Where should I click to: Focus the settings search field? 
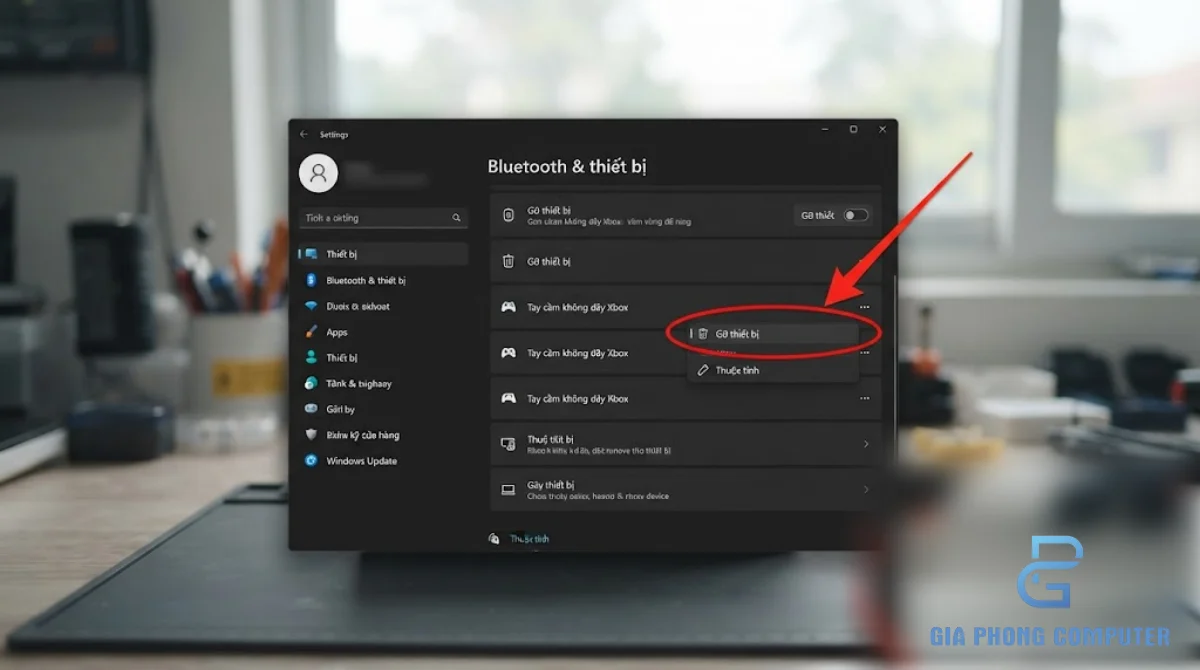click(x=384, y=218)
